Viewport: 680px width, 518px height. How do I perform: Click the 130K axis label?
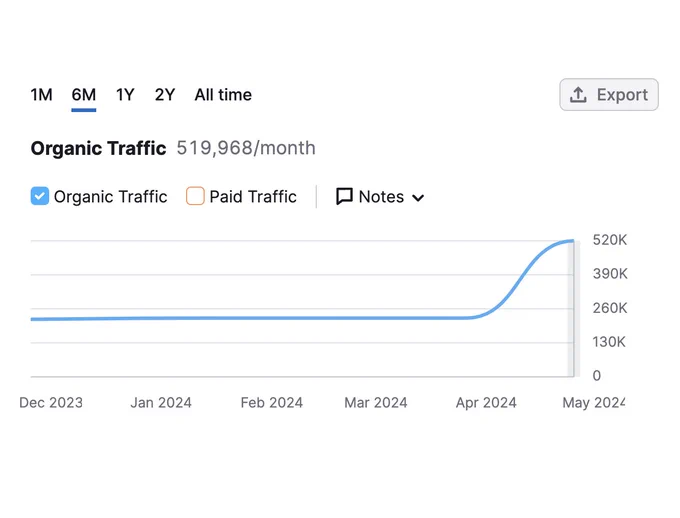[609, 342]
